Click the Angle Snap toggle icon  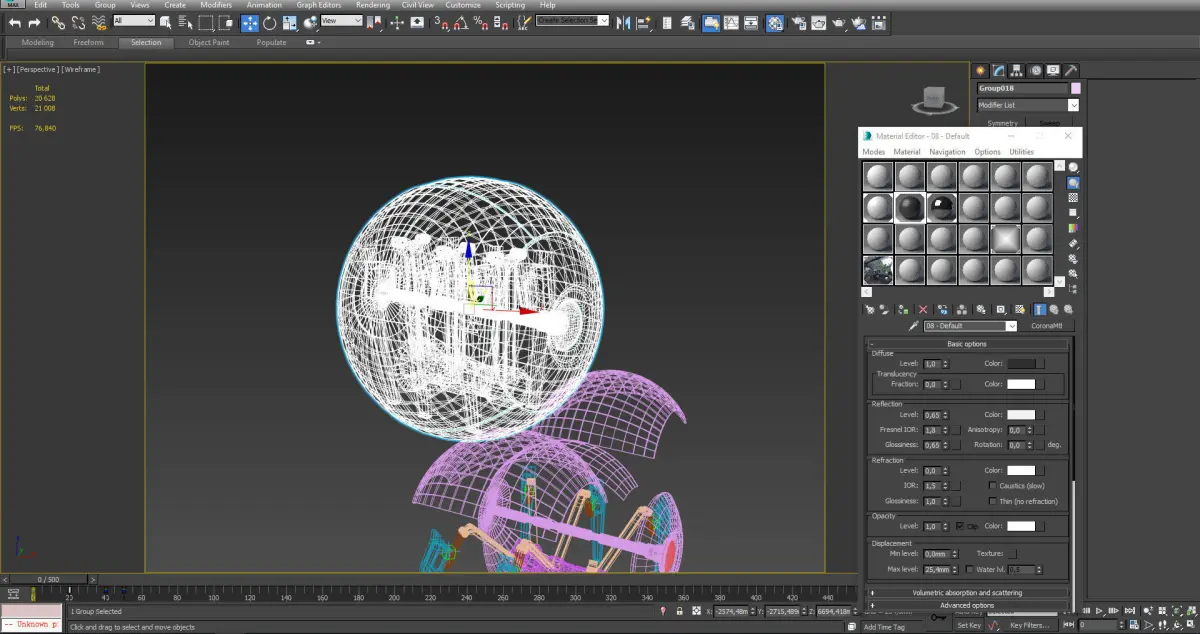click(461, 22)
